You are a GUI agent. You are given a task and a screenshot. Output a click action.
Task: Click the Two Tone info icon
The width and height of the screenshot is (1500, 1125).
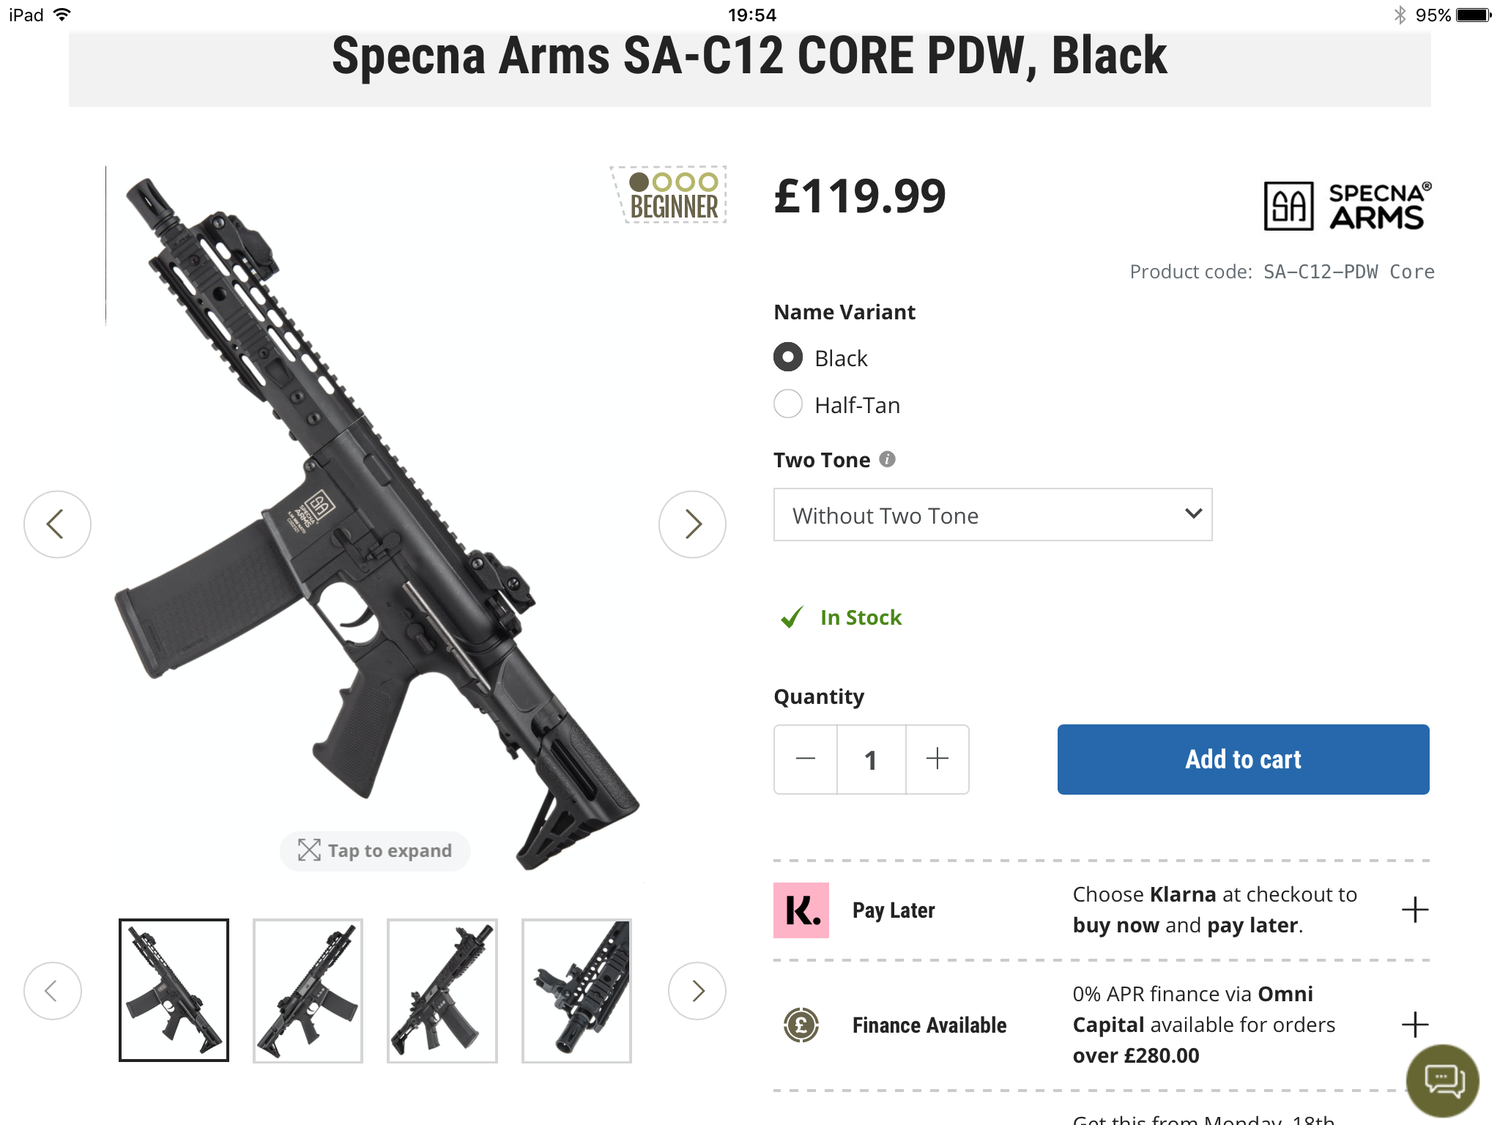(x=887, y=459)
